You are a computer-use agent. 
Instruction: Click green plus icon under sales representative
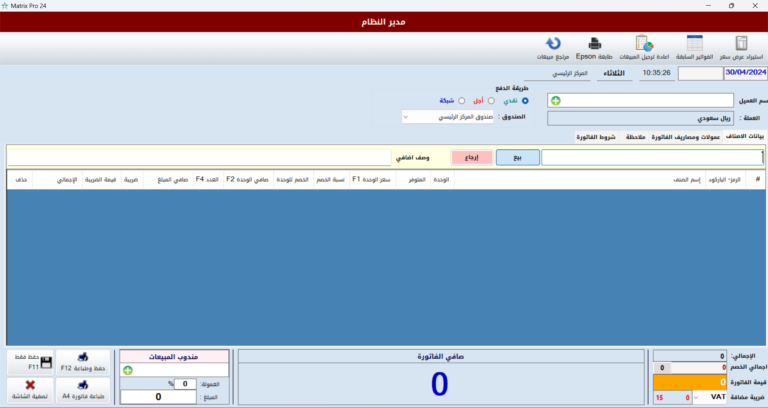pyautogui.click(x=127, y=370)
